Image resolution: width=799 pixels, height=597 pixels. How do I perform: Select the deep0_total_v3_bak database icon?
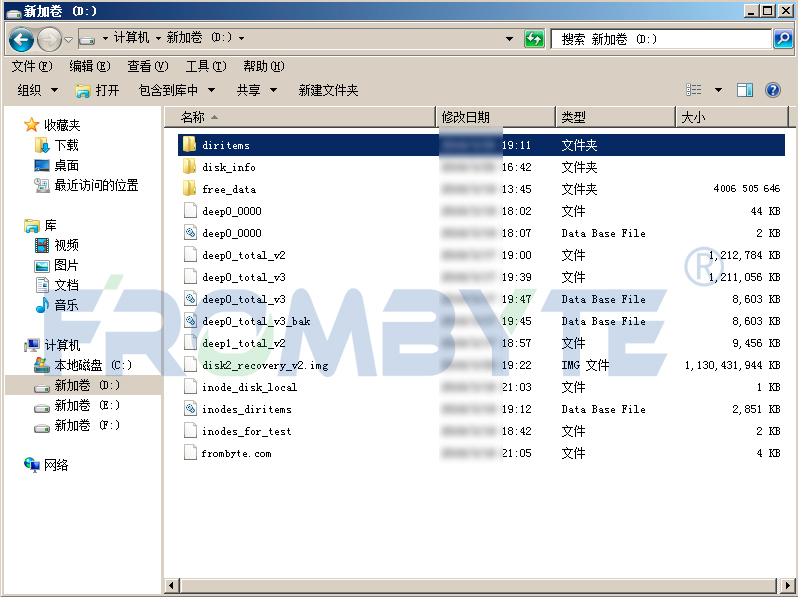190,320
